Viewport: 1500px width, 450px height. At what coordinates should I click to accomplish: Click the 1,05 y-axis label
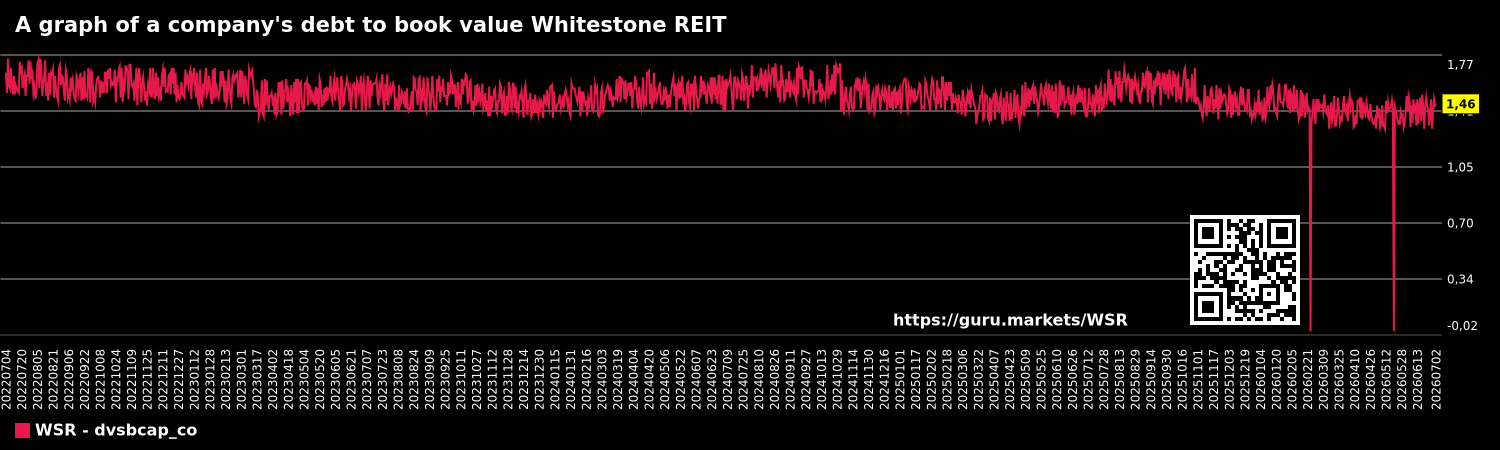1460,167
